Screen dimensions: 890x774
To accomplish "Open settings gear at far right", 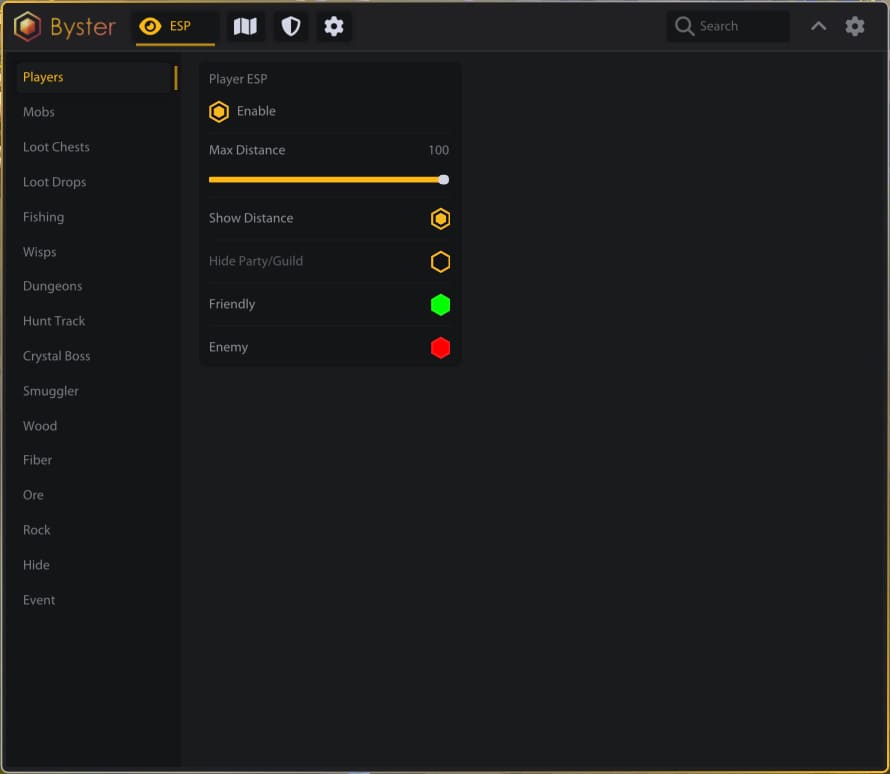I will point(854,26).
